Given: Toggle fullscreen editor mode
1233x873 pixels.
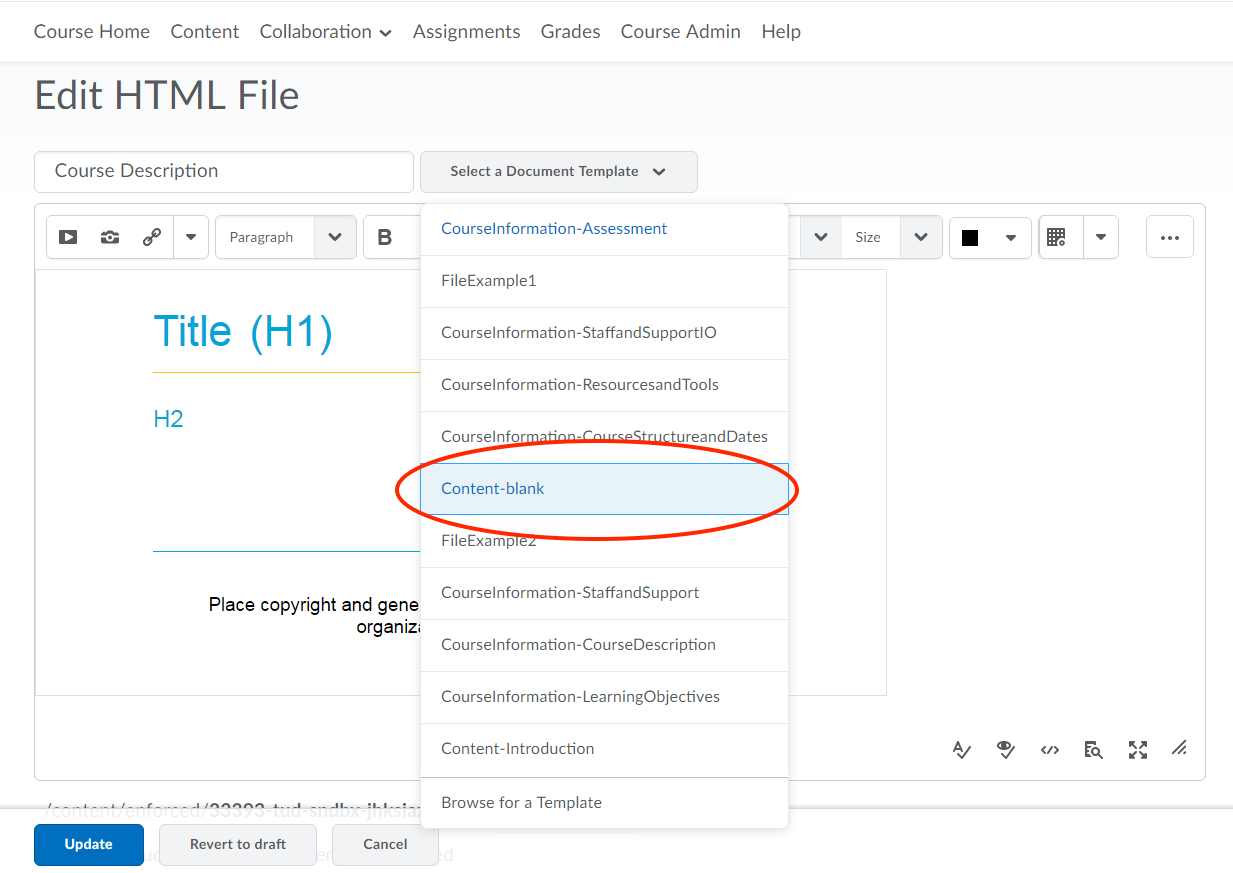Looking at the screenshot, I should (x=1137, y=749).
